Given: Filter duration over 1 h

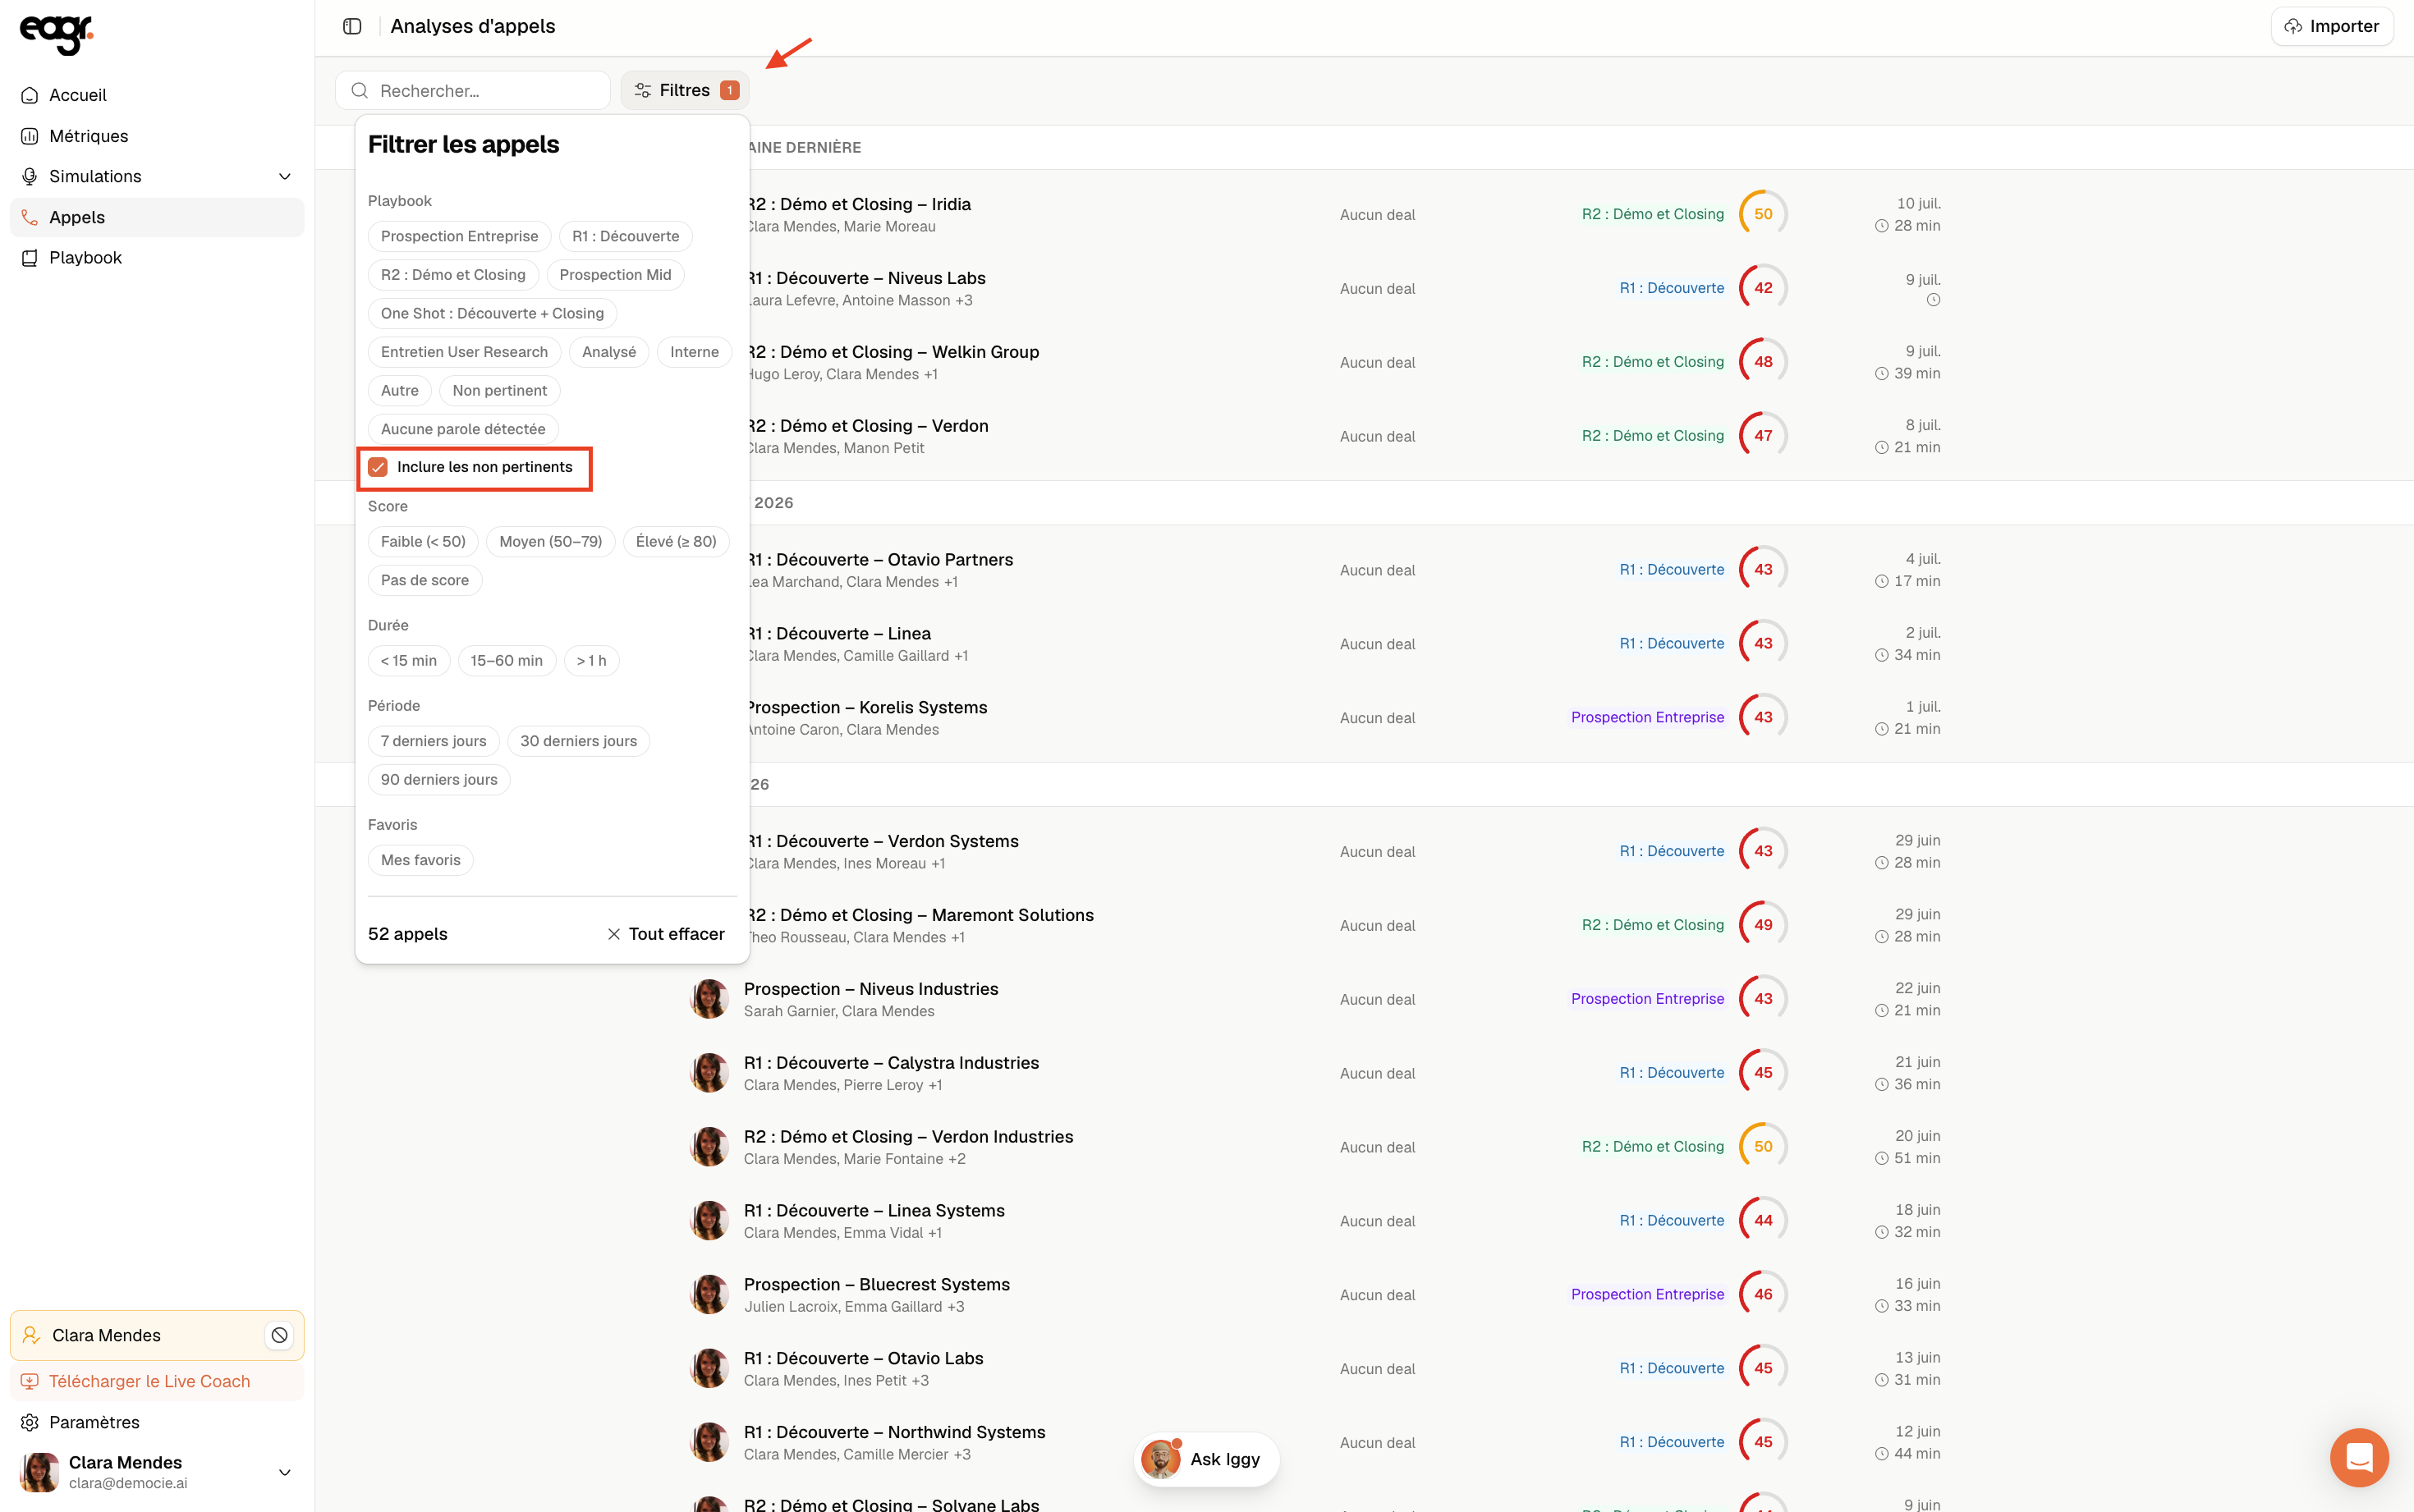Looking at the screenshot, I should click(x=591, y=660).
